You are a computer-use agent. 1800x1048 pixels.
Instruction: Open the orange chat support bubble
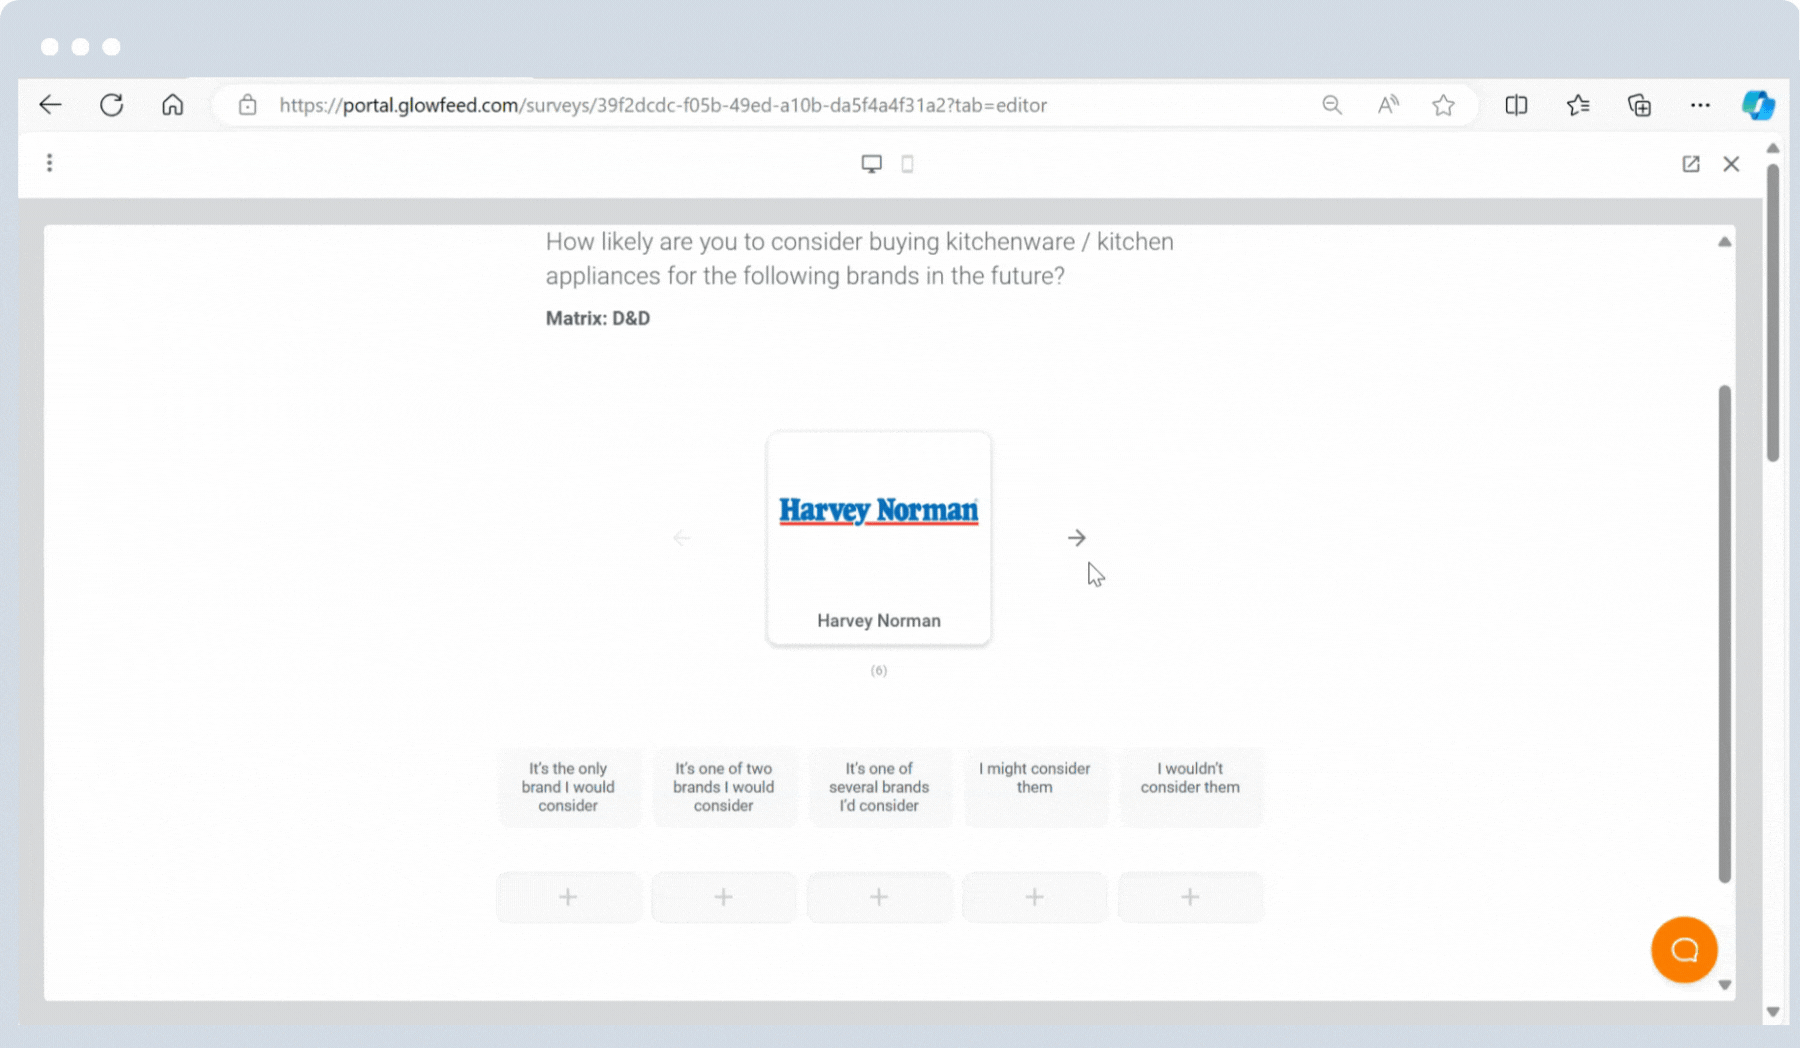(x=1684, y=950)
